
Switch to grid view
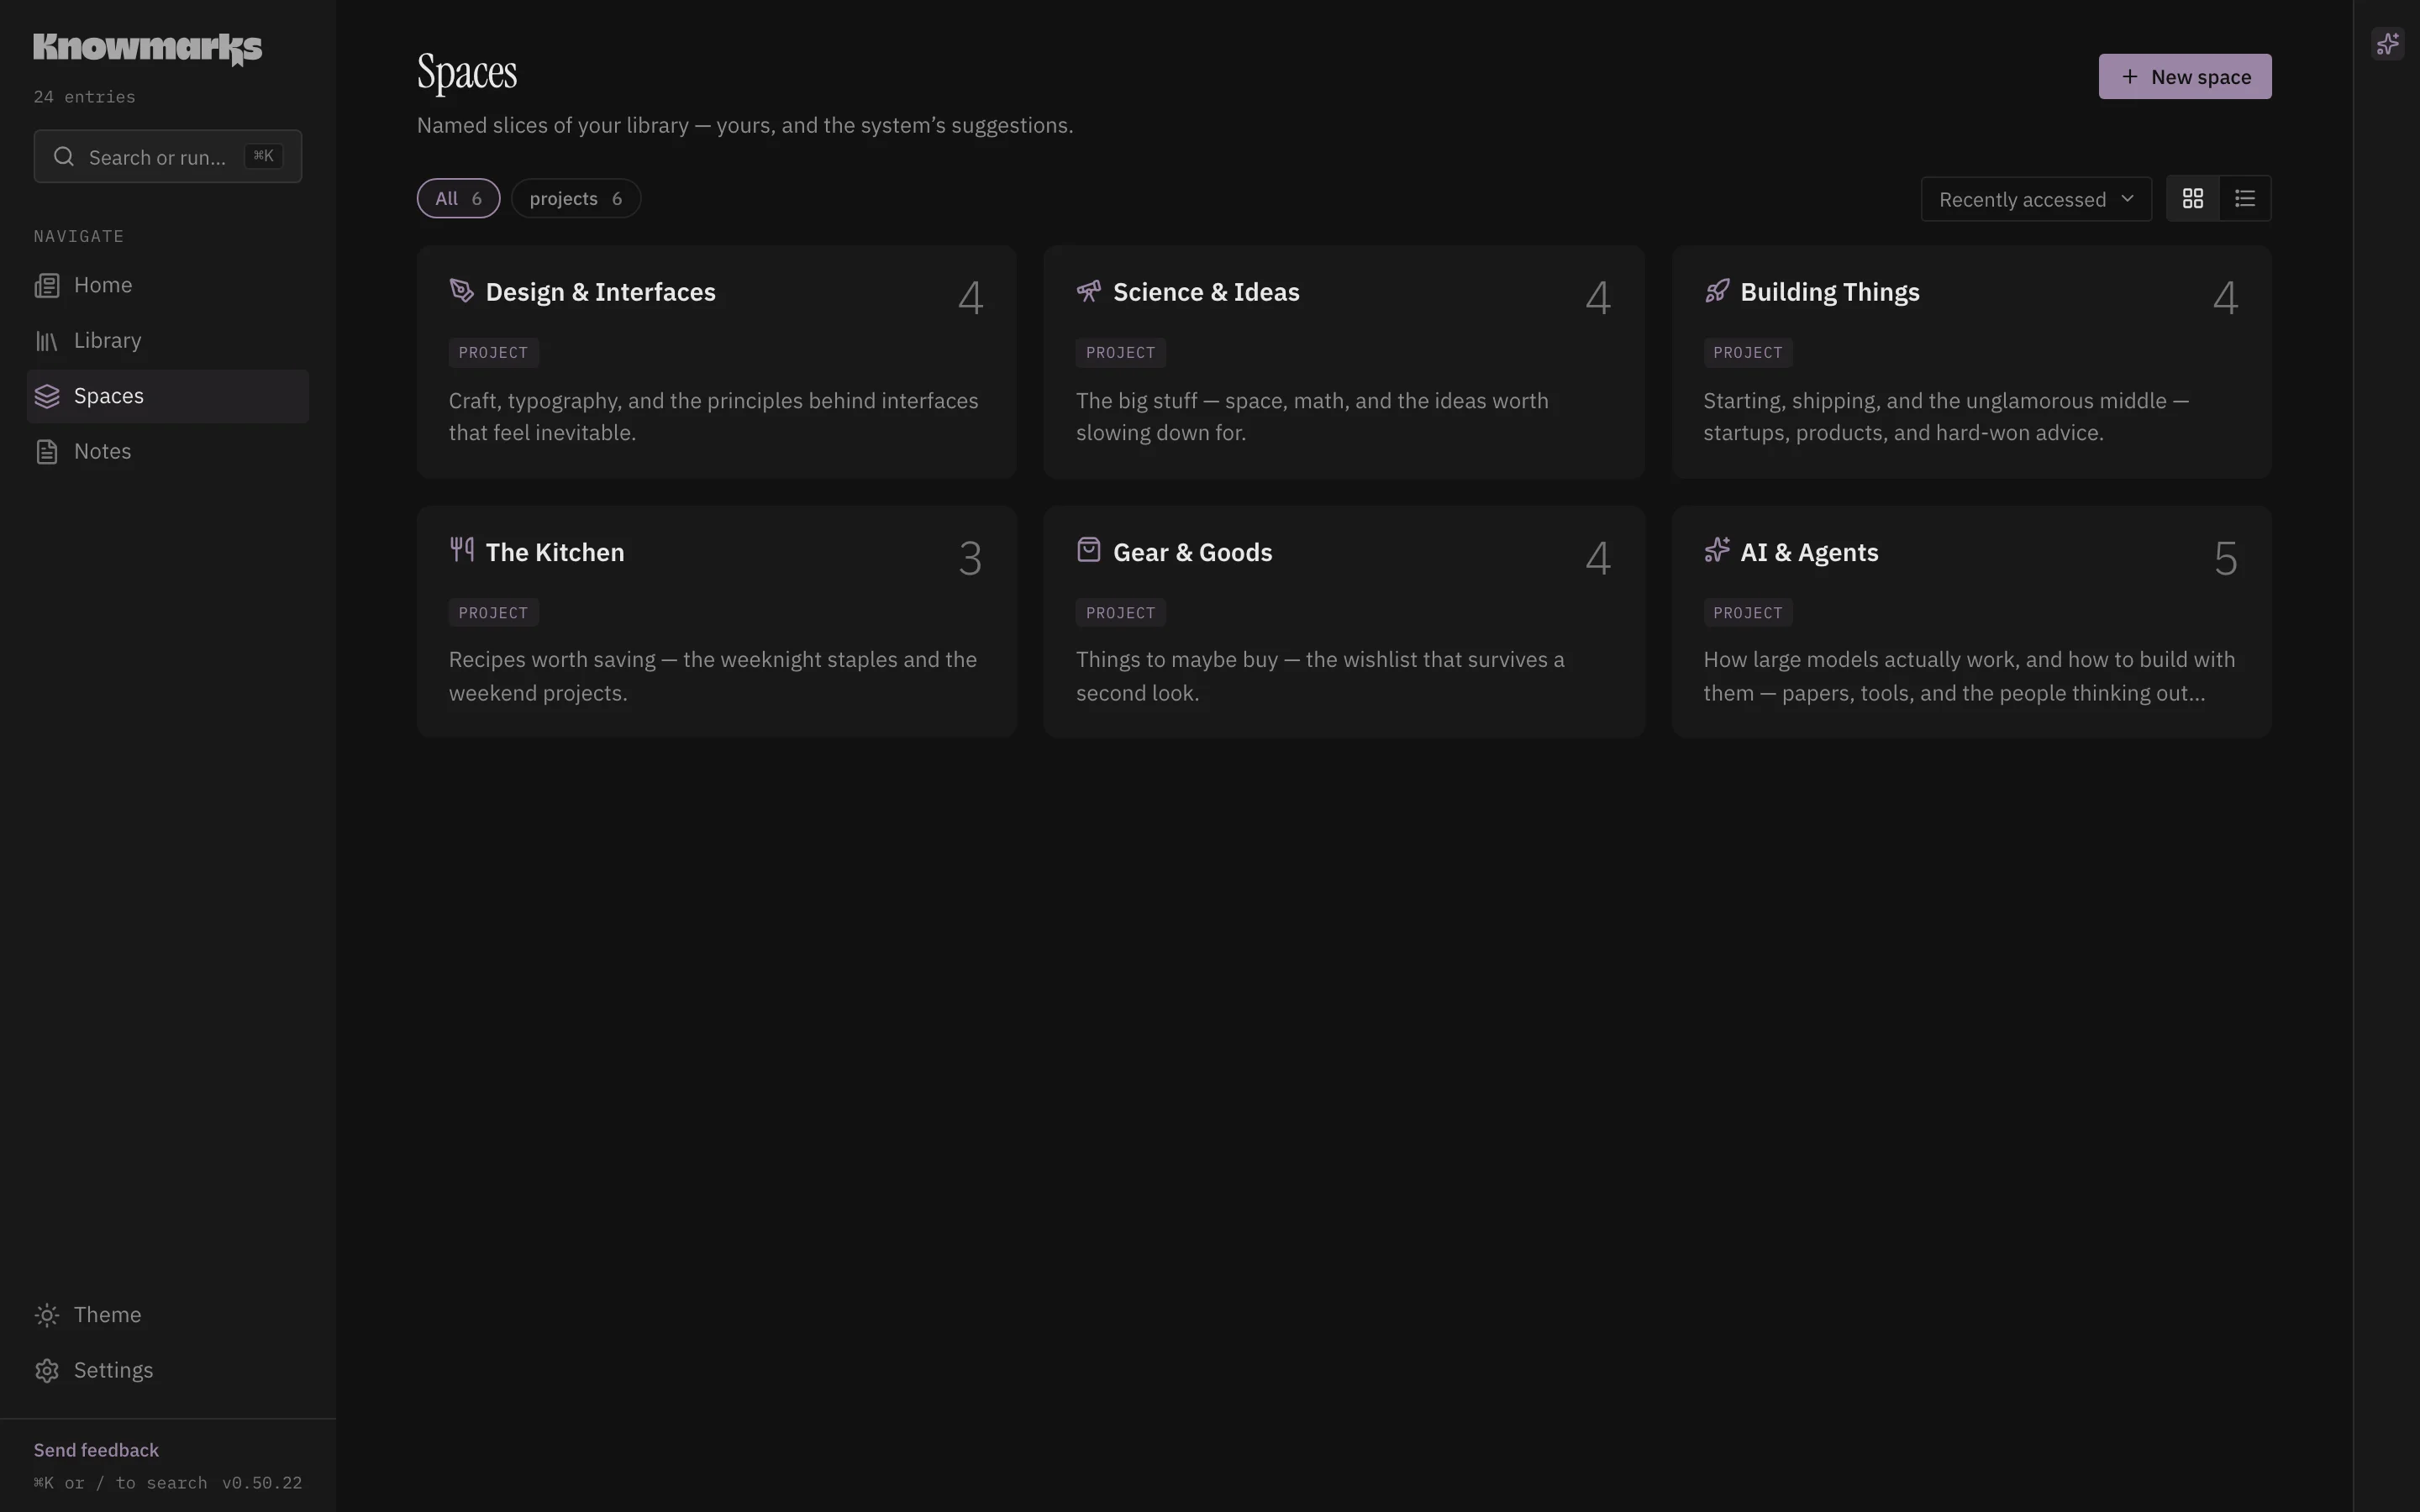tap(2192, 198)
